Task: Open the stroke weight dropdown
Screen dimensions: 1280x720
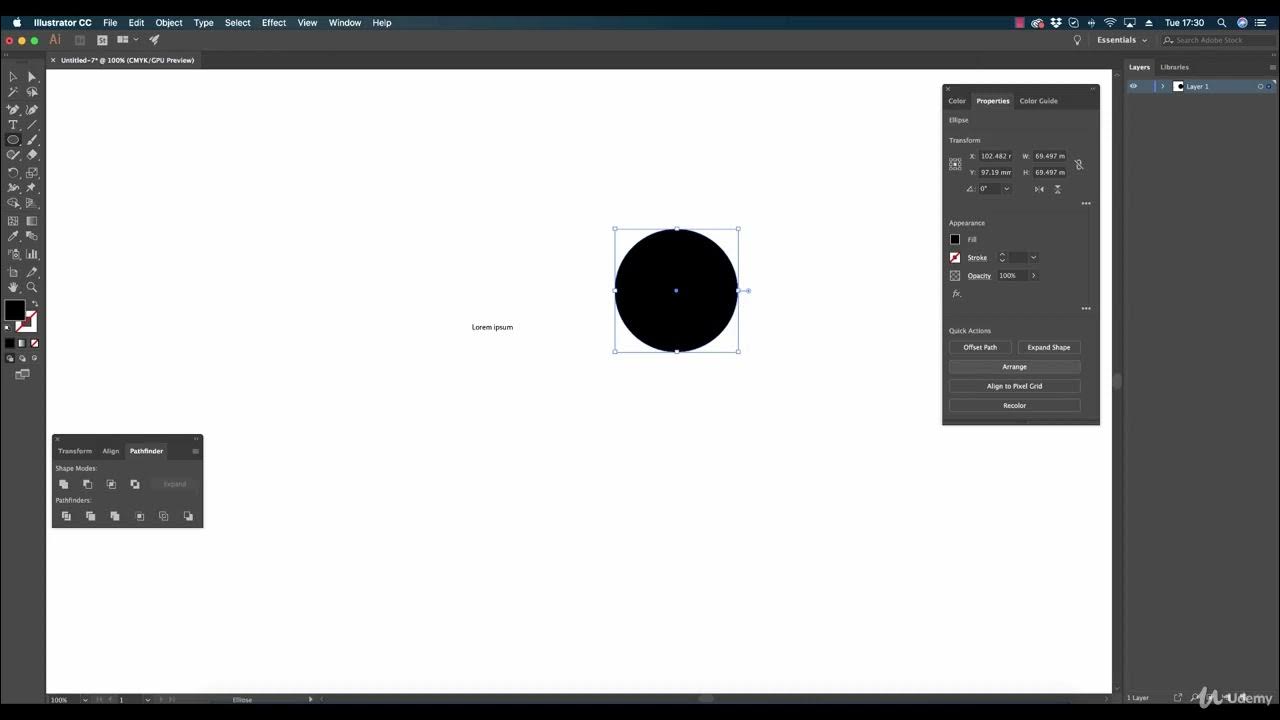Action: [1033, 258]
